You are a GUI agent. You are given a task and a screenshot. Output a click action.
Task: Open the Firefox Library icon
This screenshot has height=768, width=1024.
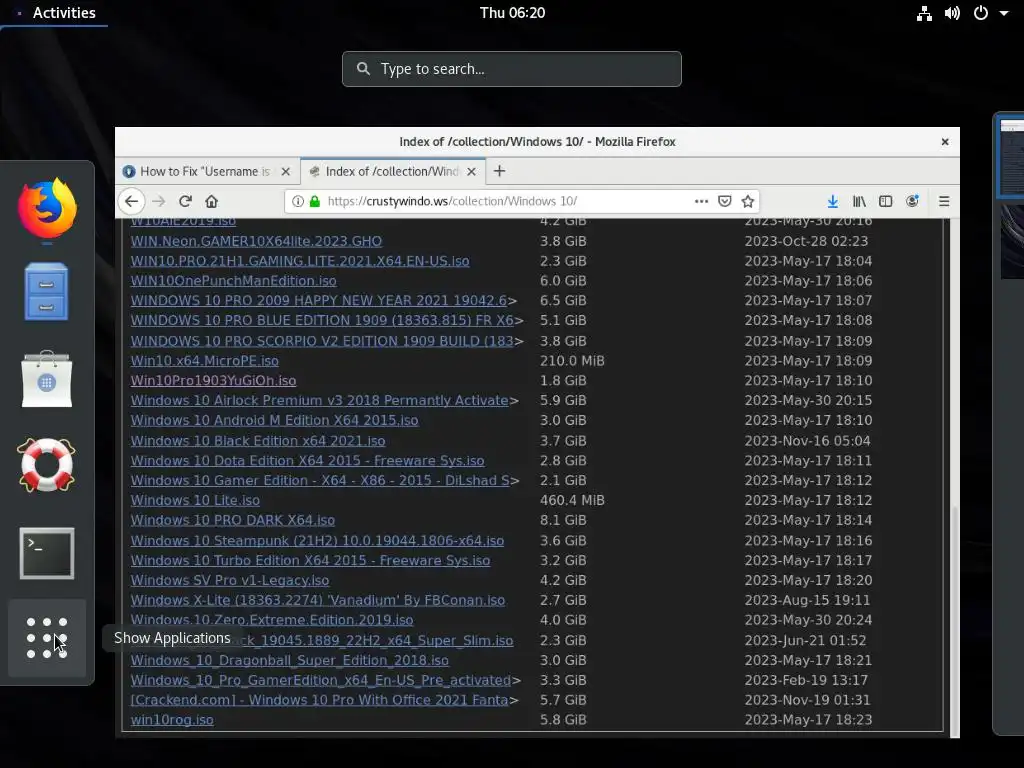coord(859,201)
